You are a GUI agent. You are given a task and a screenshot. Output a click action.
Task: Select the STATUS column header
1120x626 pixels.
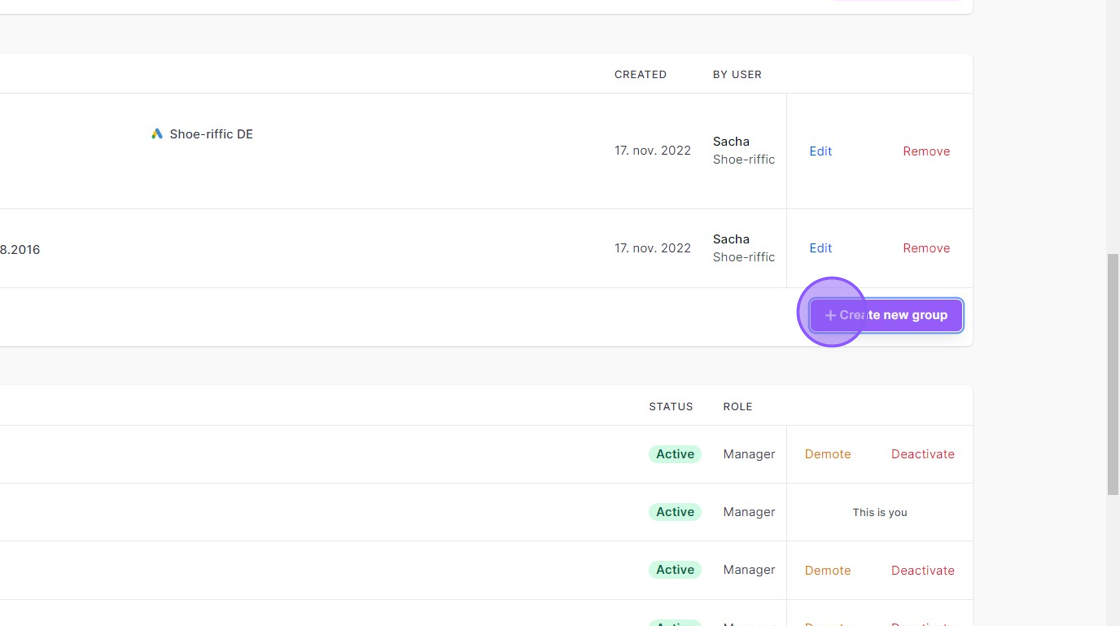[x=671, y=407]
